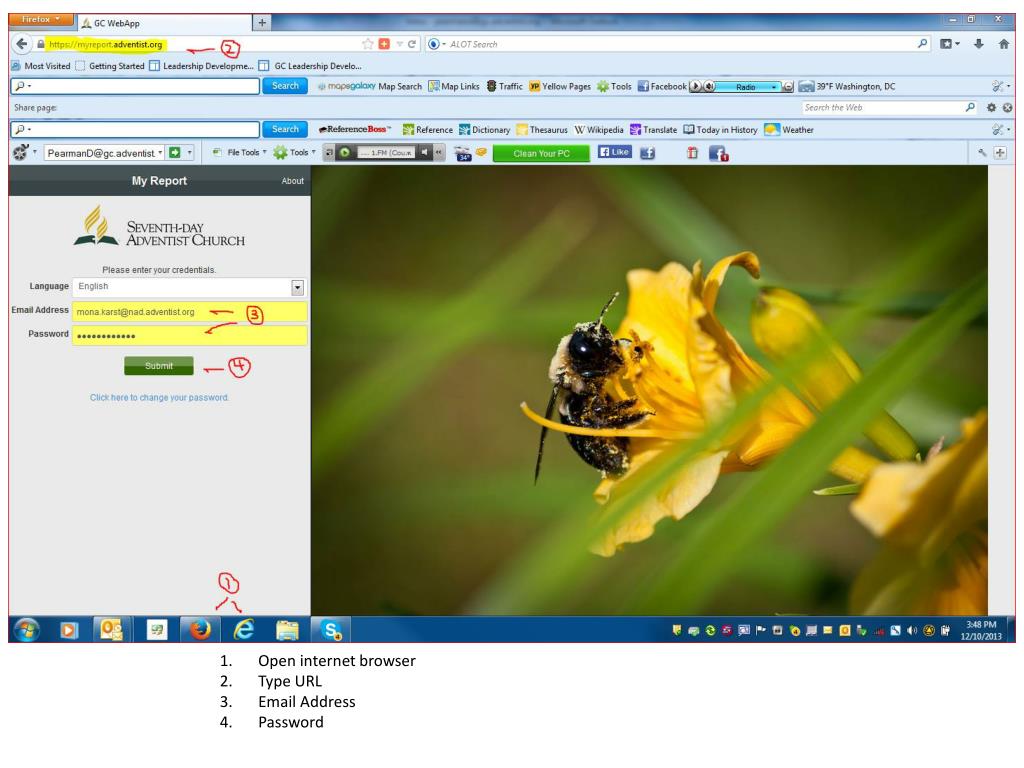The width and height of the screenshot is (1024, 768).
Task: Open Outlook from the taskbar
Action: tap(111, 630)
